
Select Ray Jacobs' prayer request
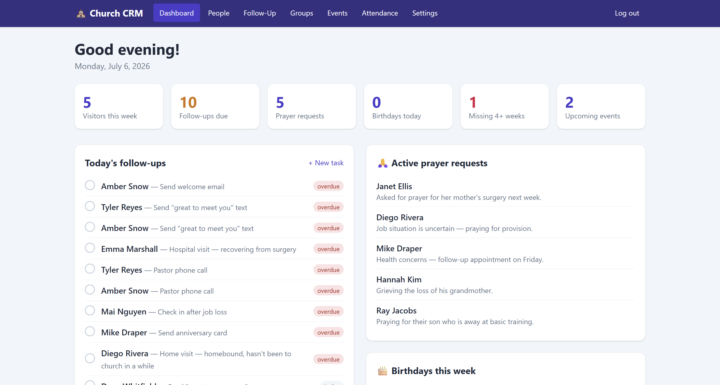tap(505, 316)
